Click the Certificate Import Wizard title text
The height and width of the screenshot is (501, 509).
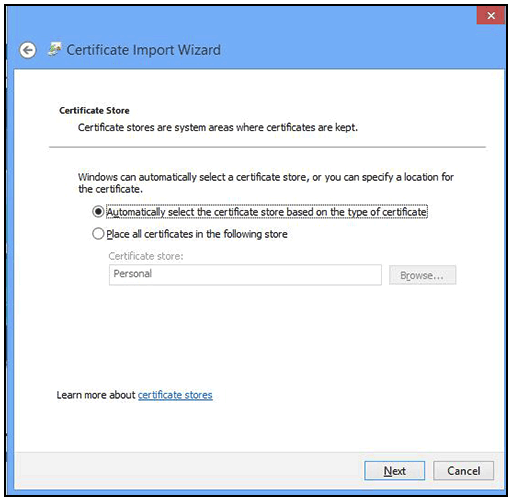coord(144,50)
